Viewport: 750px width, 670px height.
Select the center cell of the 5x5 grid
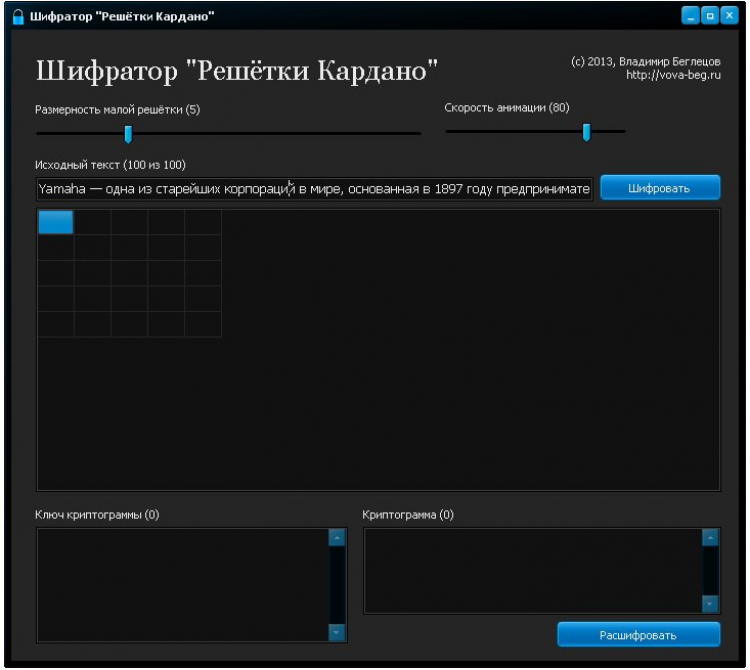[x=129, y=273]
